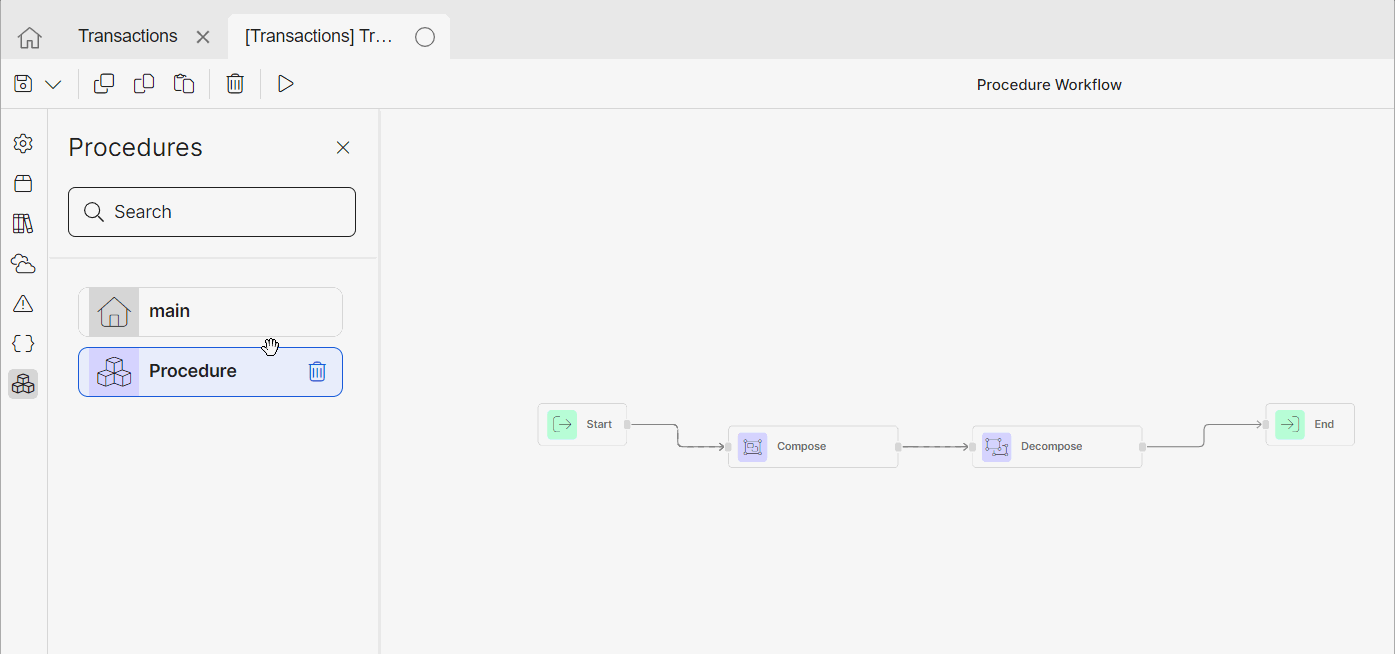Click the Search procedures field
Viewport: 1395px width, 654px height.
(212, 212)
